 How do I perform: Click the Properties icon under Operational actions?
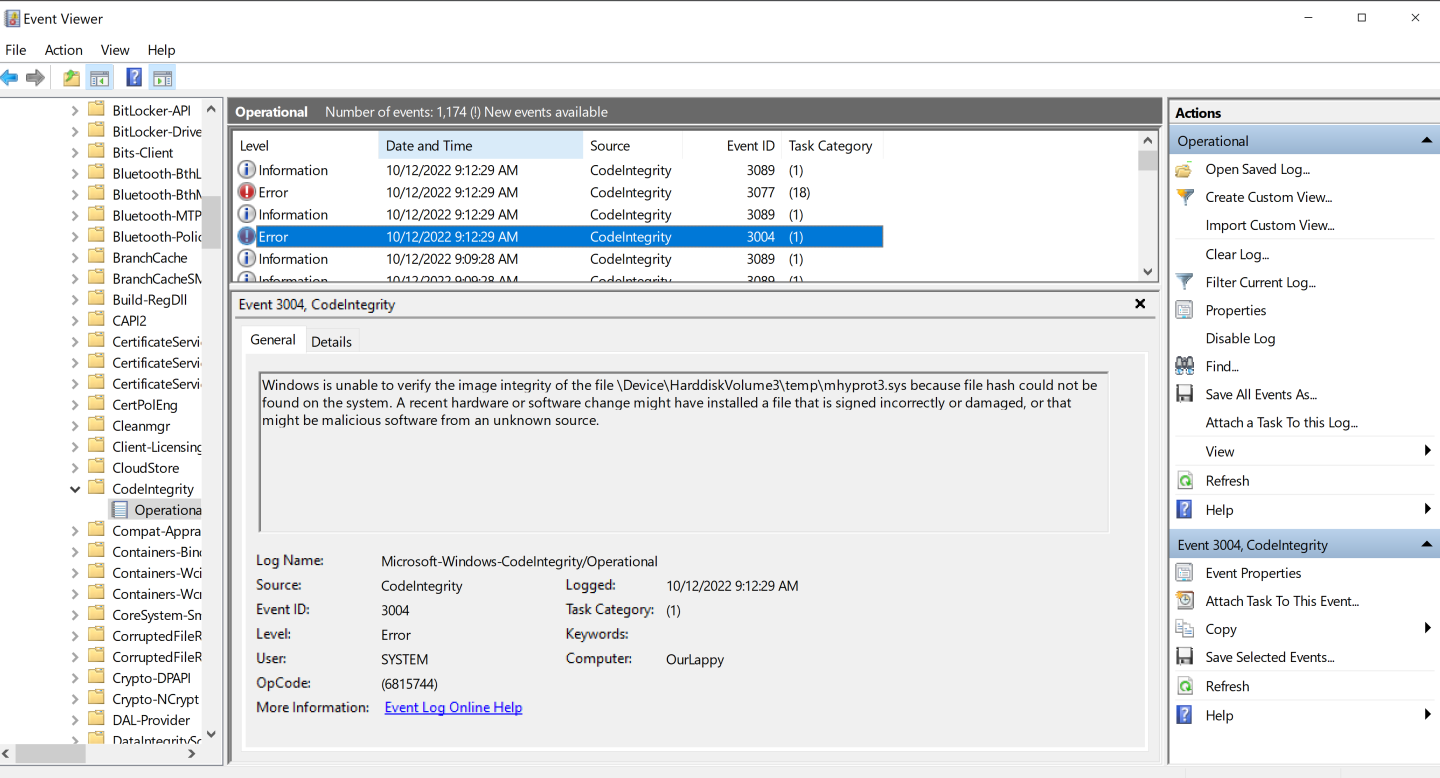(x=1185, y=310)
